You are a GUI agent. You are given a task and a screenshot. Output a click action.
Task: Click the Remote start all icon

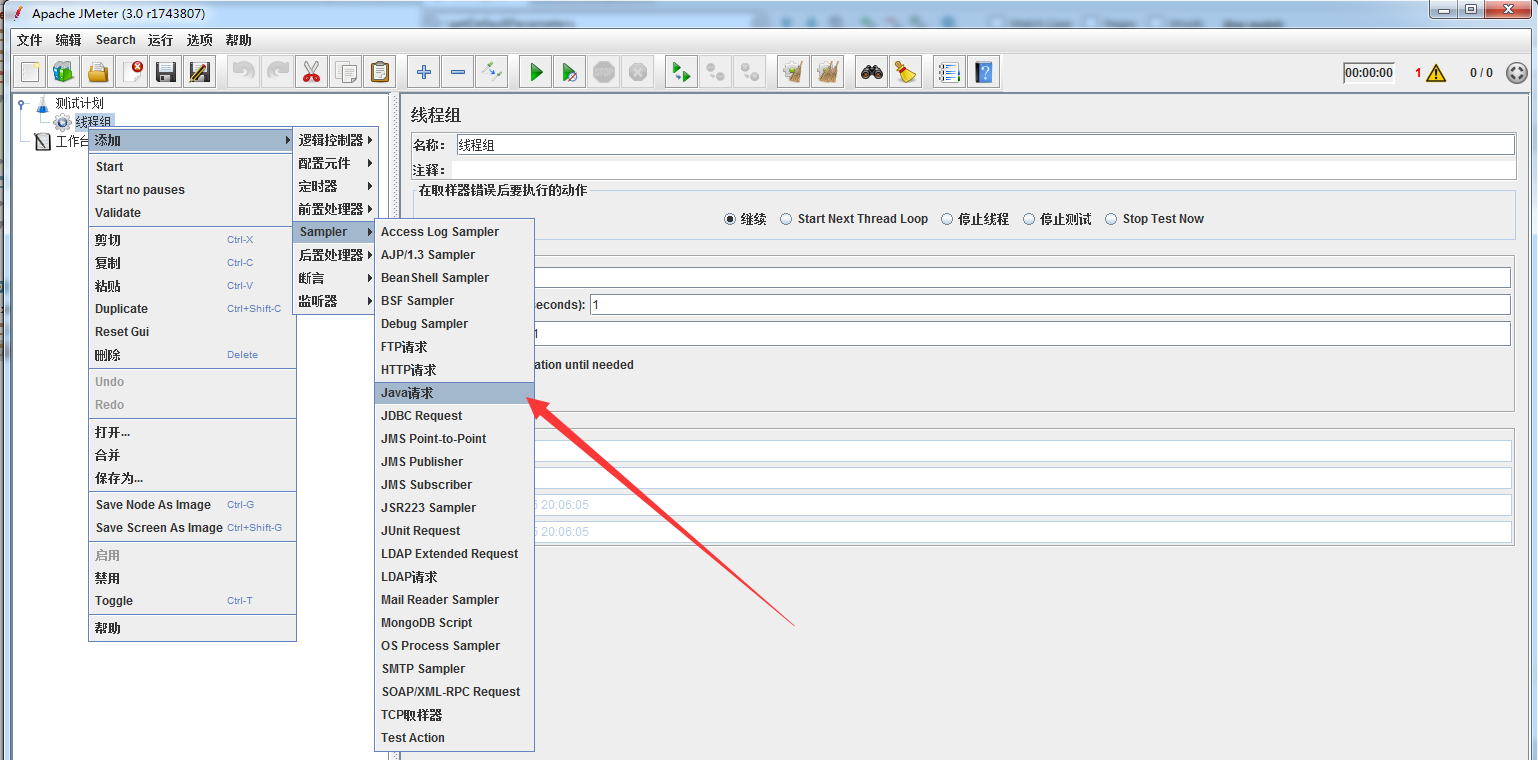[682, 72]
